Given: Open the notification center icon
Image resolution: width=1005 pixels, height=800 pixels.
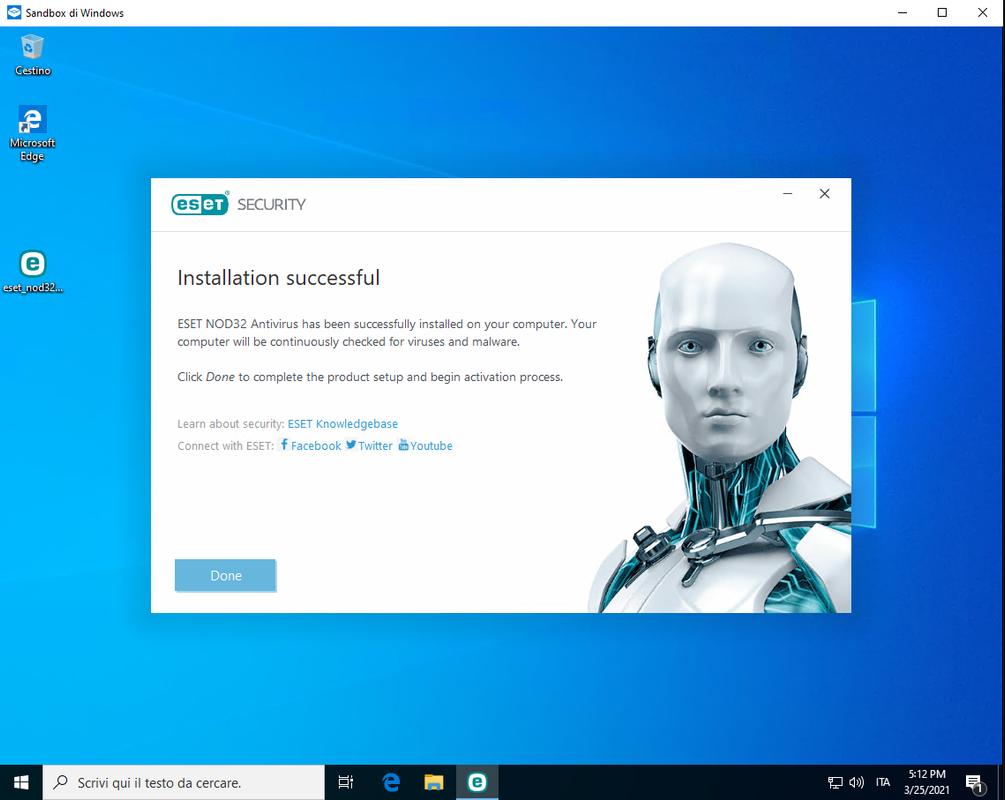Looking at the screenshot, I should [975, 783].
